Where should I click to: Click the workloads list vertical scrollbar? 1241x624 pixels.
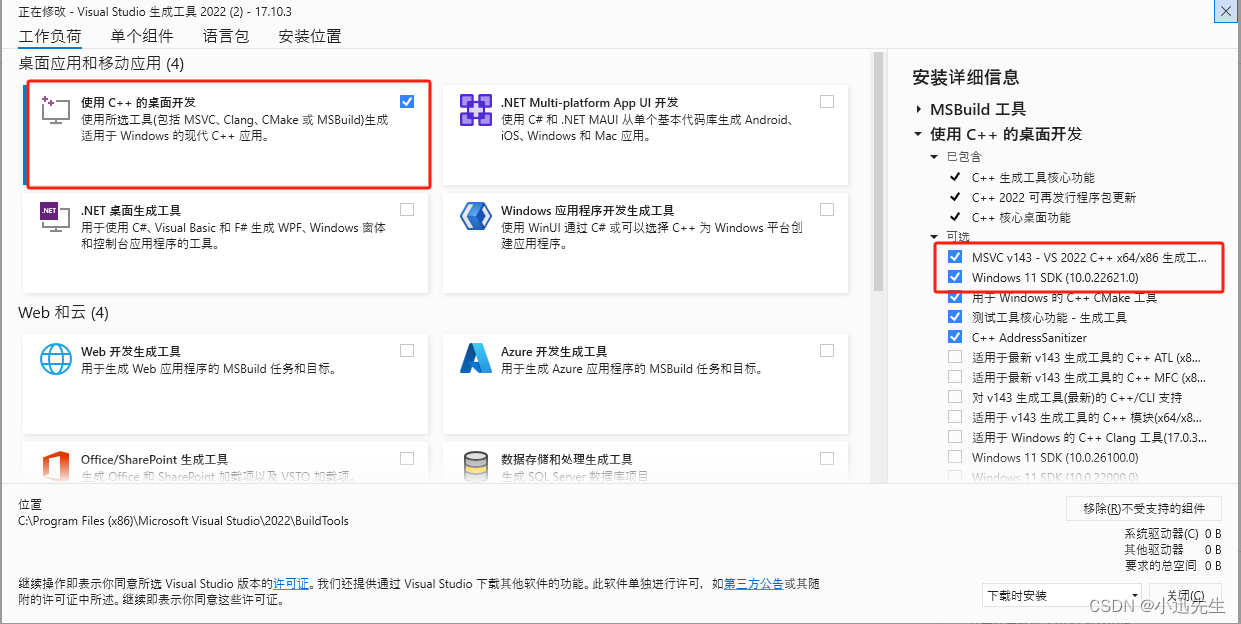[x=878, y=170]
